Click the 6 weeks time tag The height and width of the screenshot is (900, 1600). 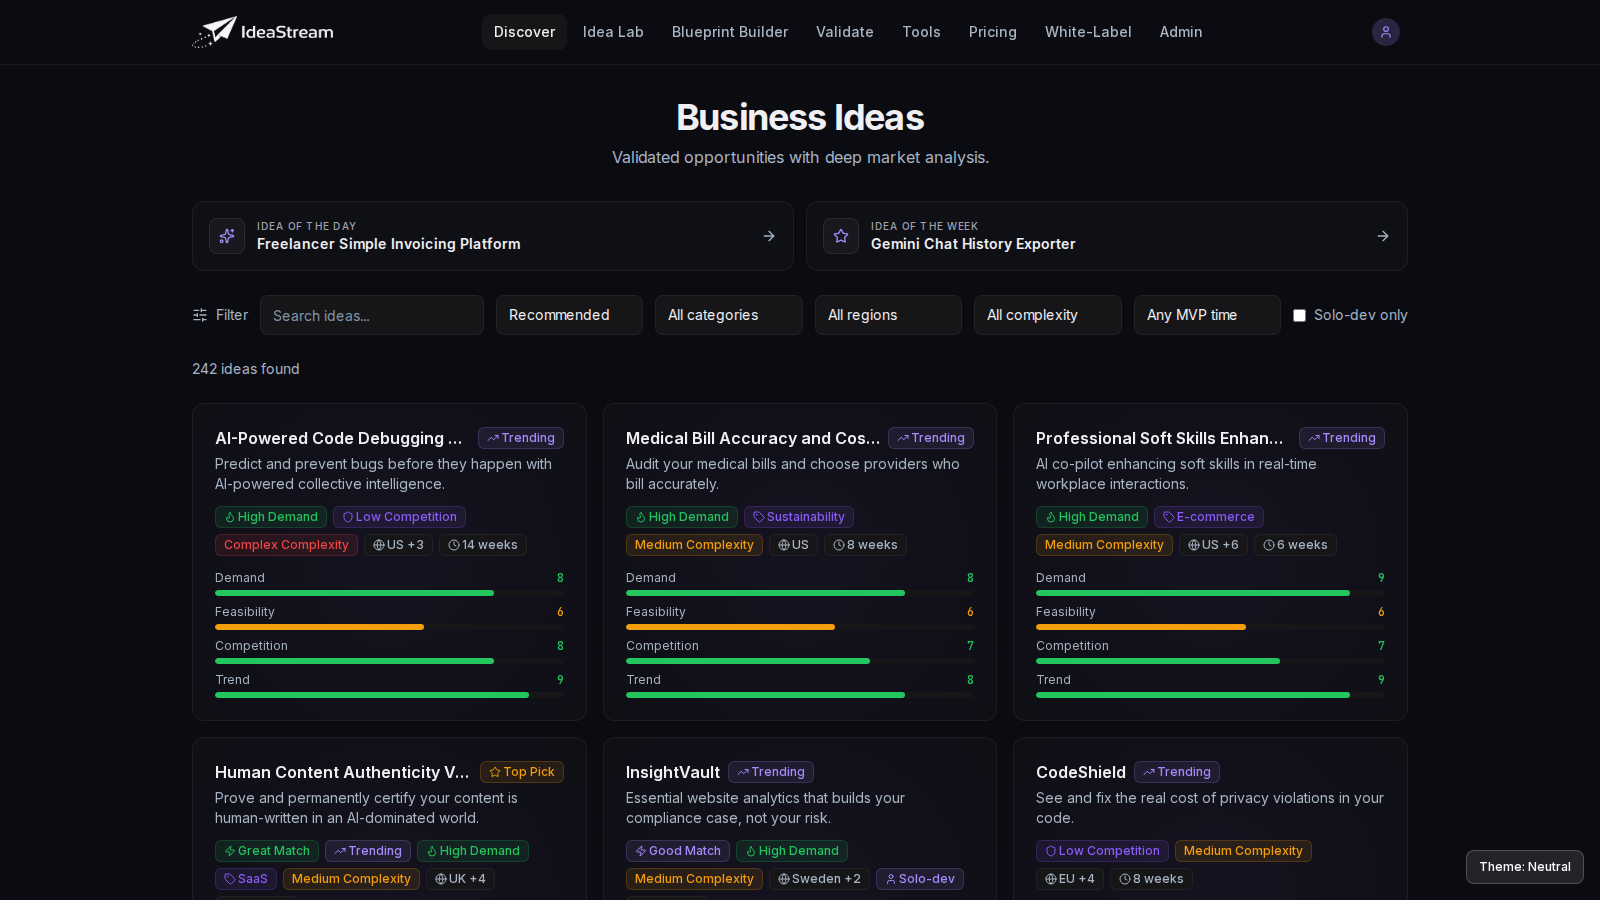[1295, 545]
